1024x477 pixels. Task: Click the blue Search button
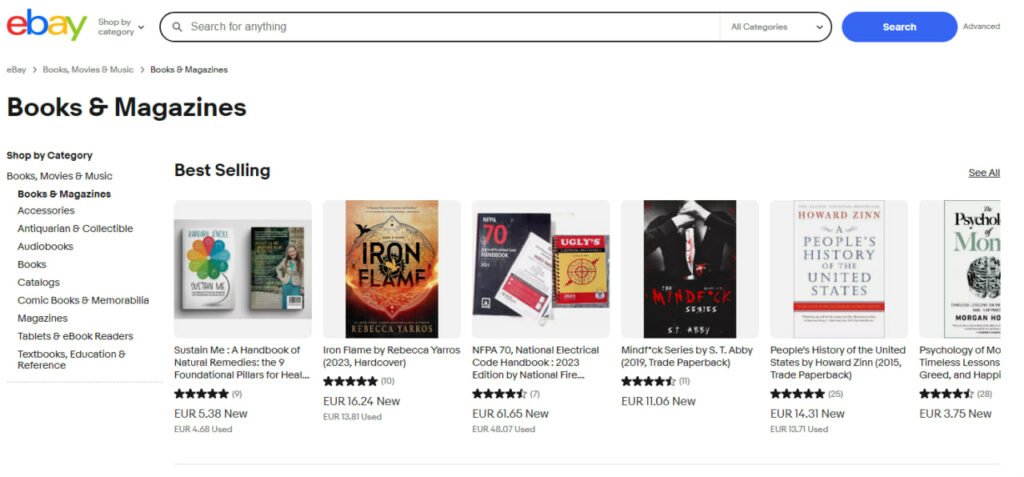(x=899, y=27)
